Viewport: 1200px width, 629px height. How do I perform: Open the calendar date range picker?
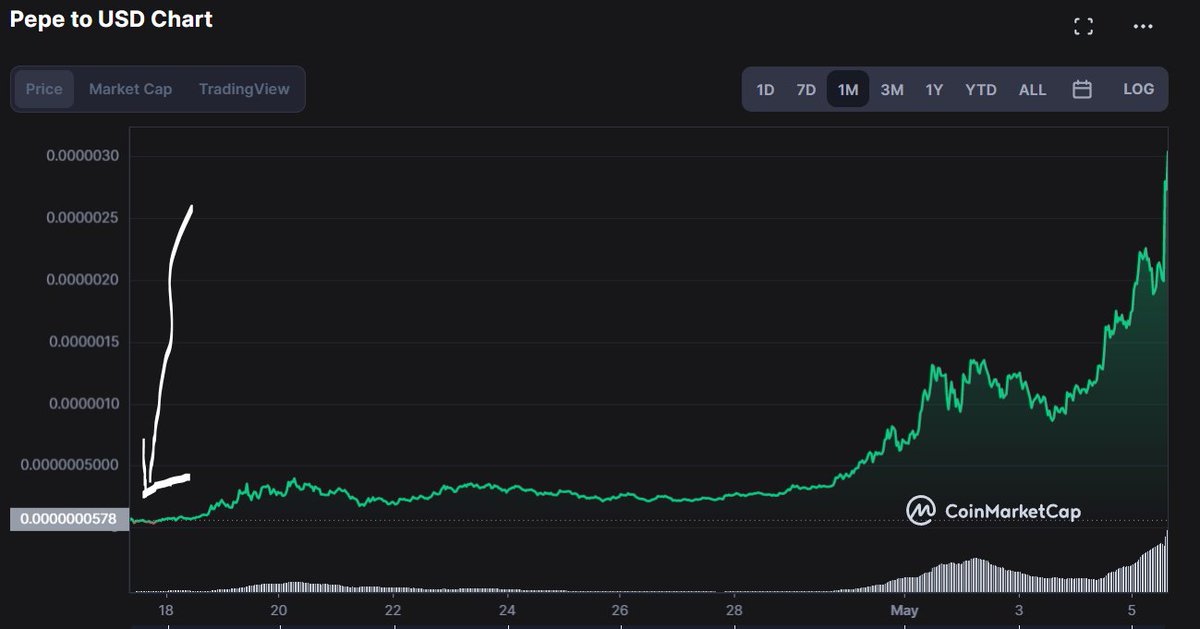point(1083,89)
